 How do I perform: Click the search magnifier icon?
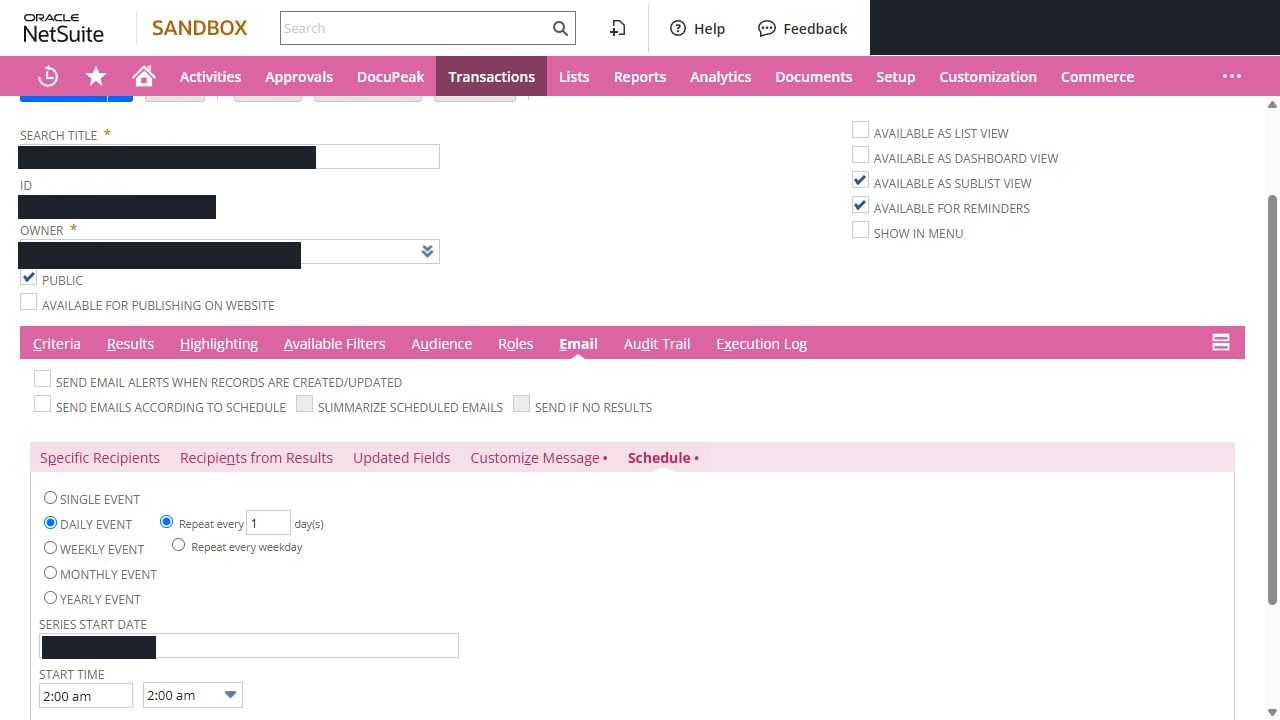[x=560, y=28]
